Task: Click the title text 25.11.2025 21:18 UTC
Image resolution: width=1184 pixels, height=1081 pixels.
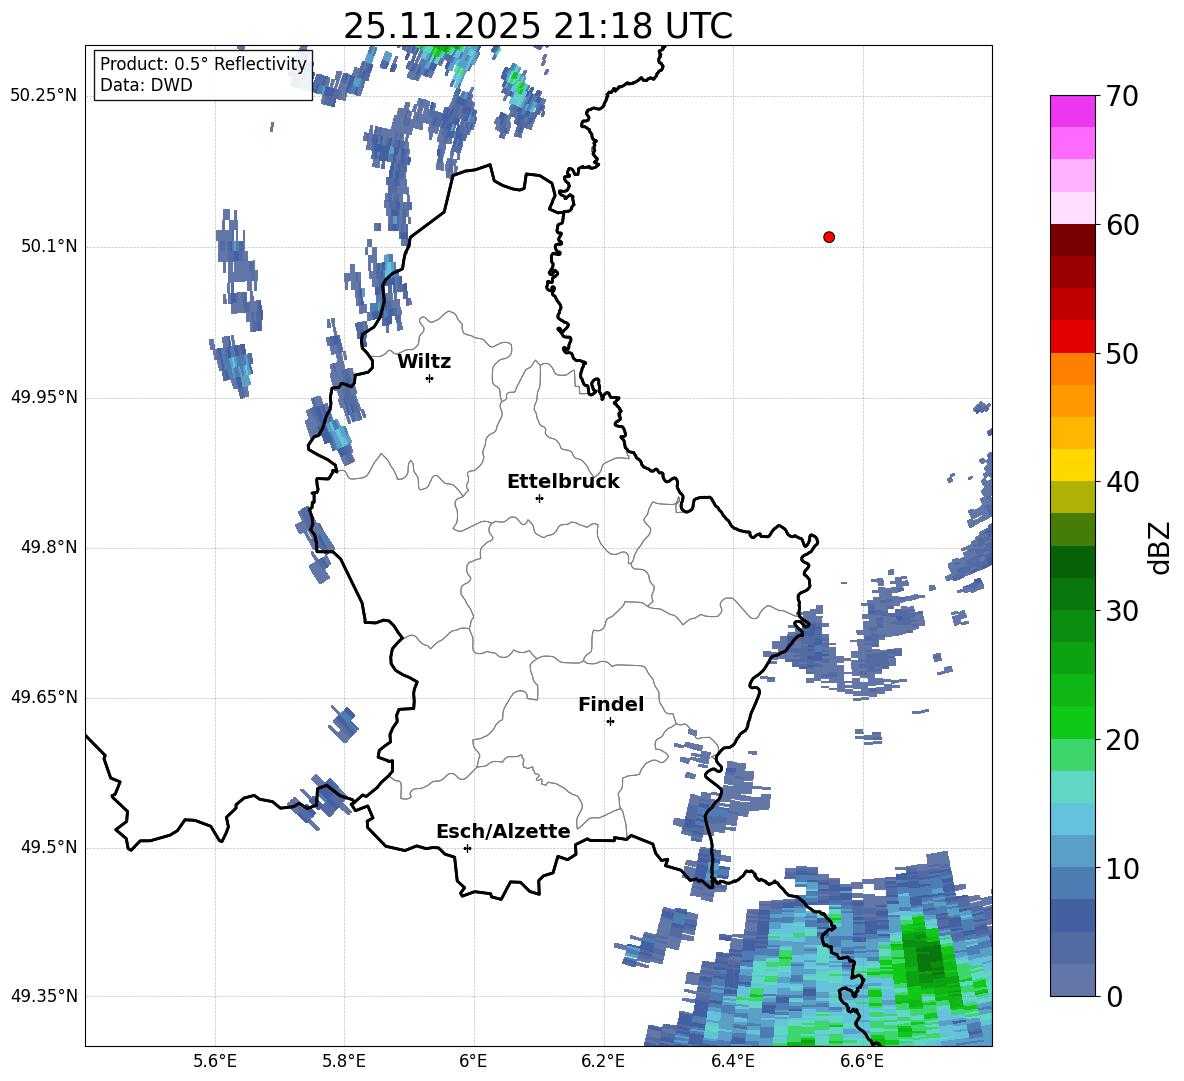Action: point(538,26)
